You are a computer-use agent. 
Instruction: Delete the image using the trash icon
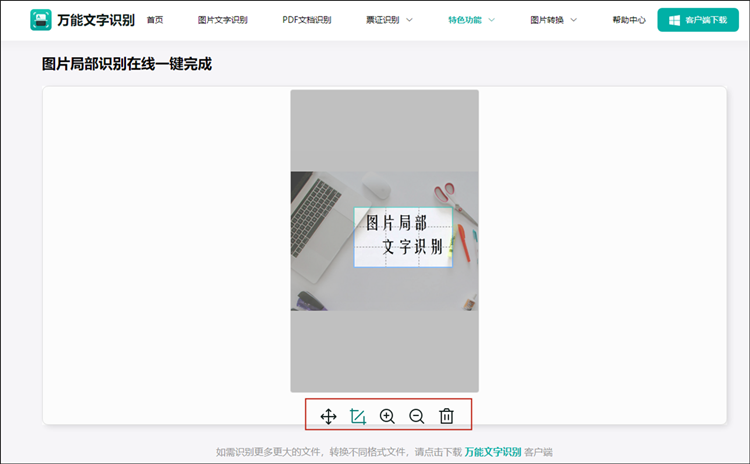tap(447, 416)
